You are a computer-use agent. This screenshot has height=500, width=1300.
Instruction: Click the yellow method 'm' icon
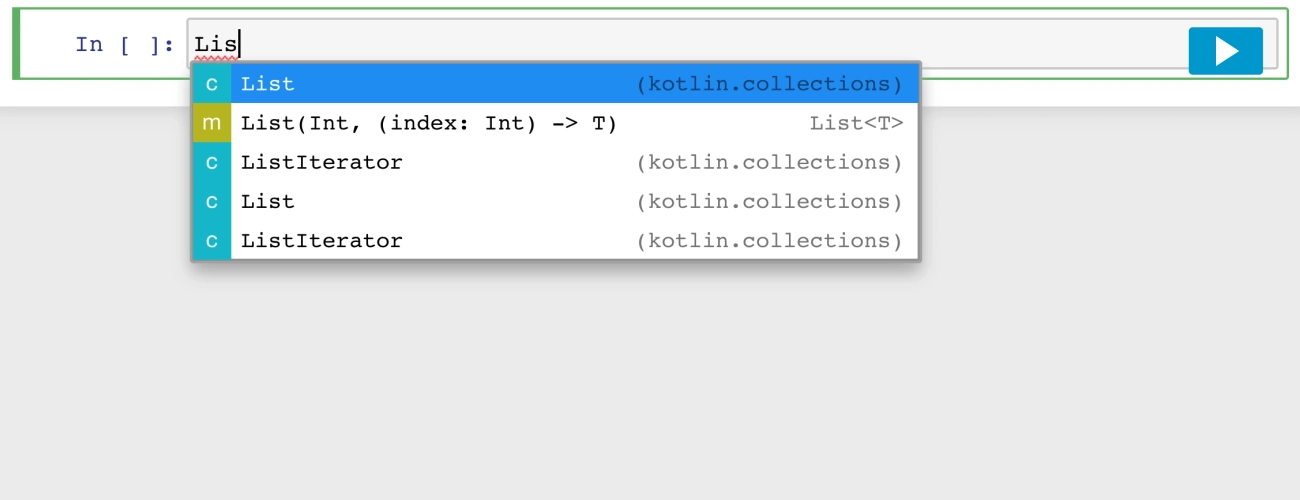pyautogui.click(x=212, y=123)
